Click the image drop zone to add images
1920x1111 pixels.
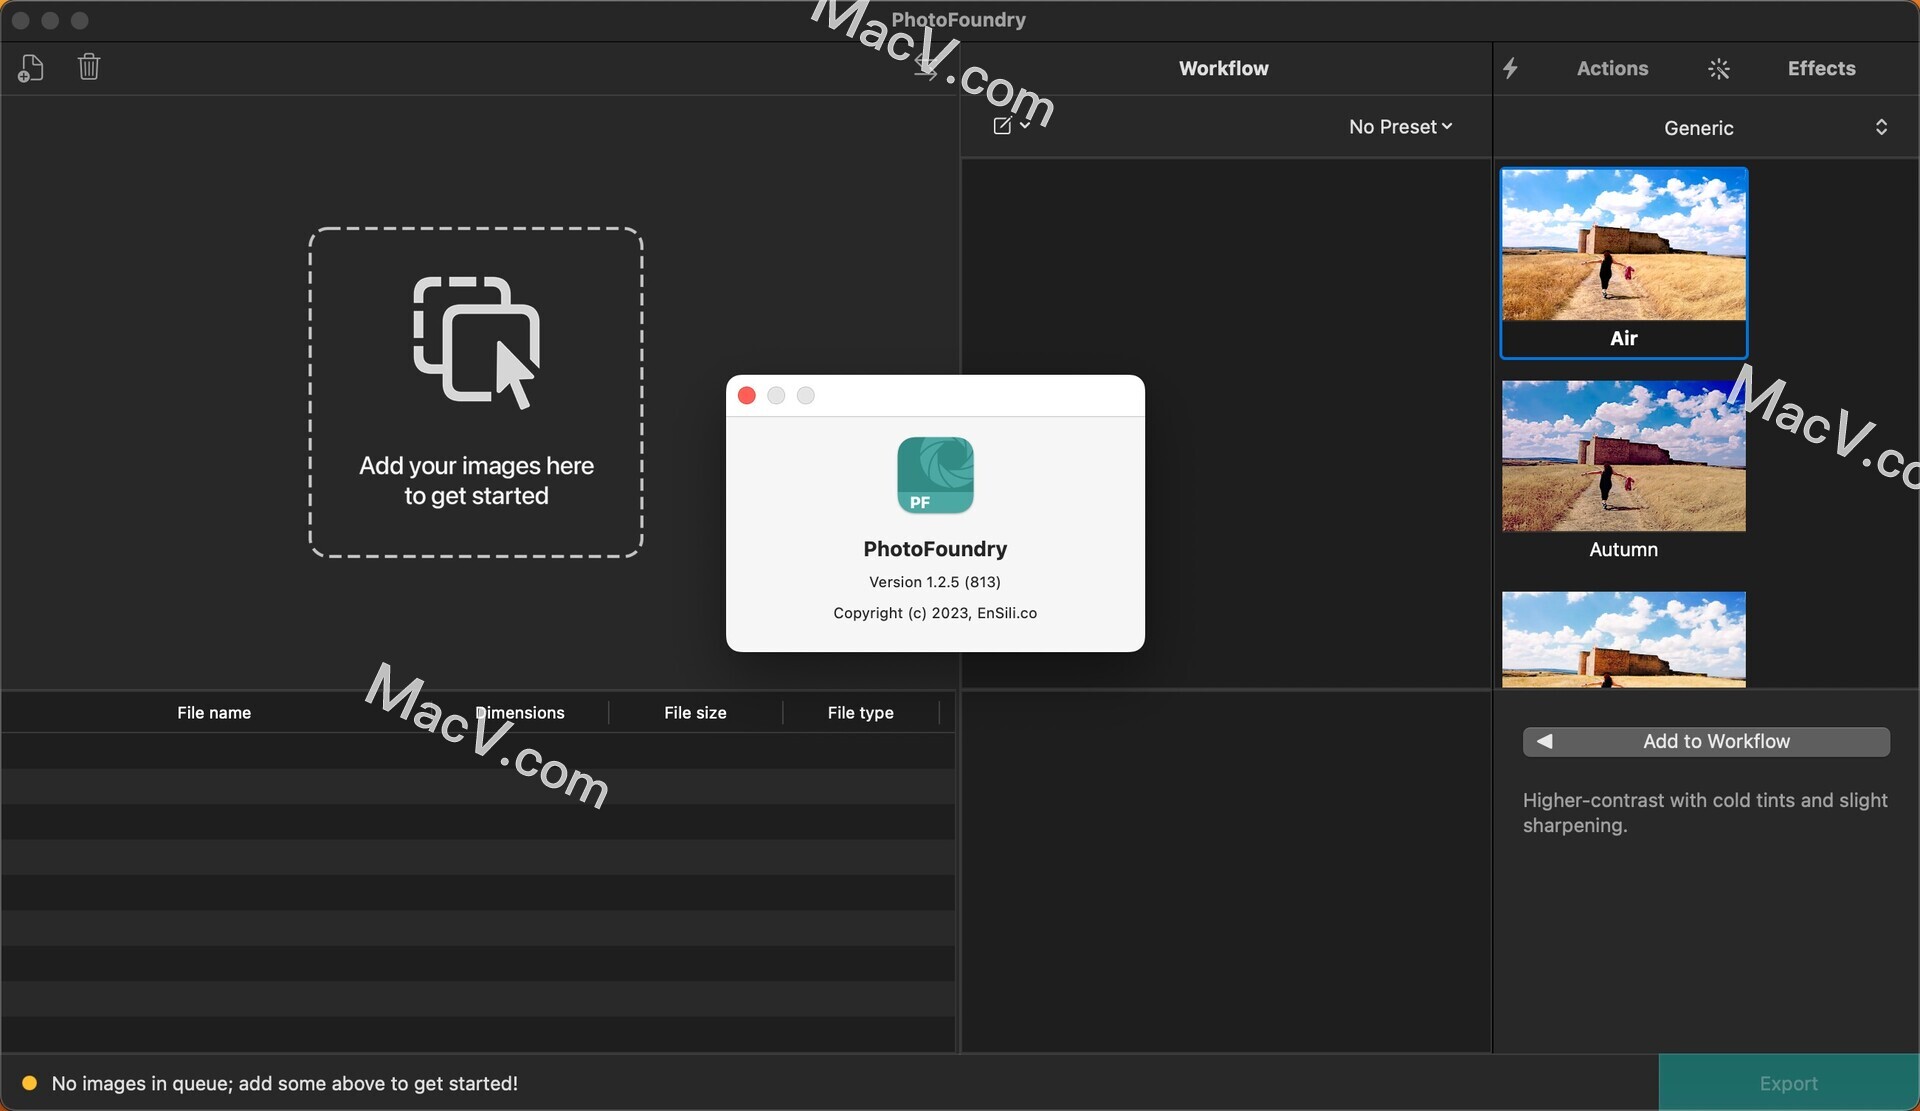(476, 392)
